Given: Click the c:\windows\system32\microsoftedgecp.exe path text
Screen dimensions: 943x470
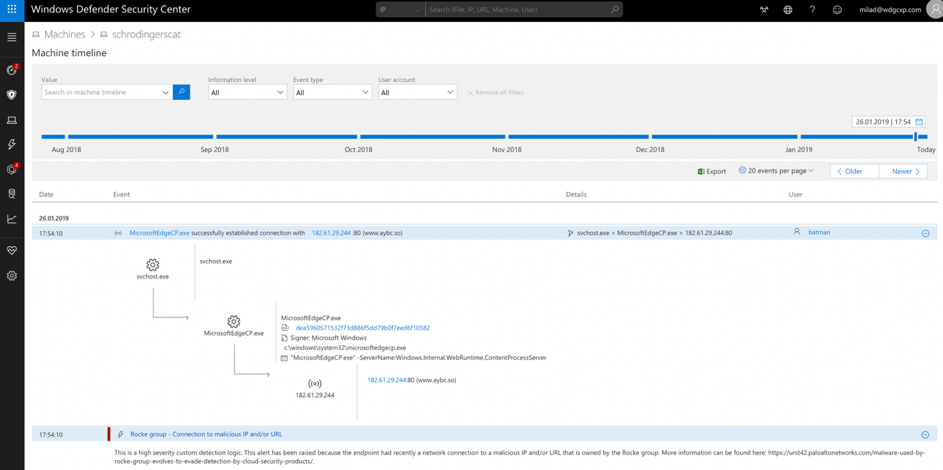Looking at the screenshot, I should (x=345, y=347).
